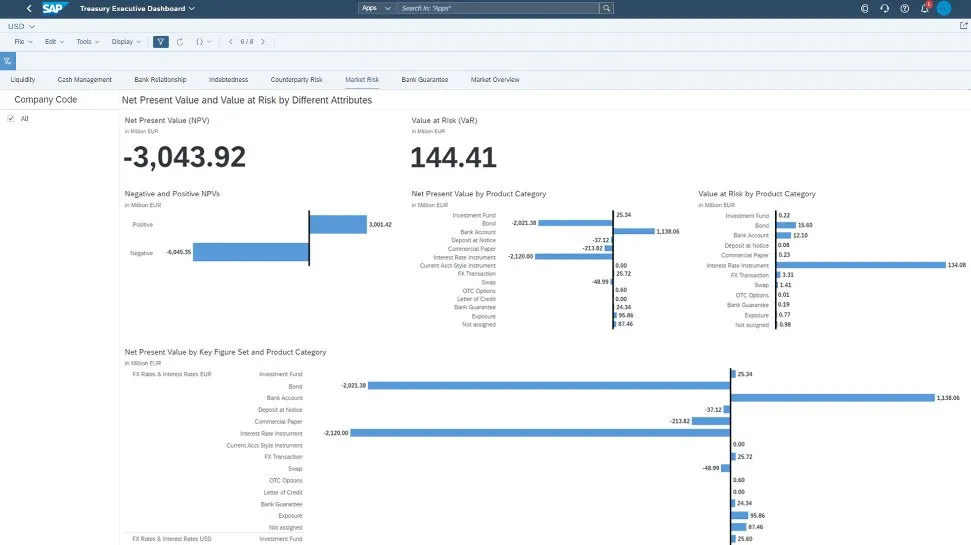The width and height of the screenshot is (971, 545).
Task: Click the support headset icon
Action: coord(884,8)
